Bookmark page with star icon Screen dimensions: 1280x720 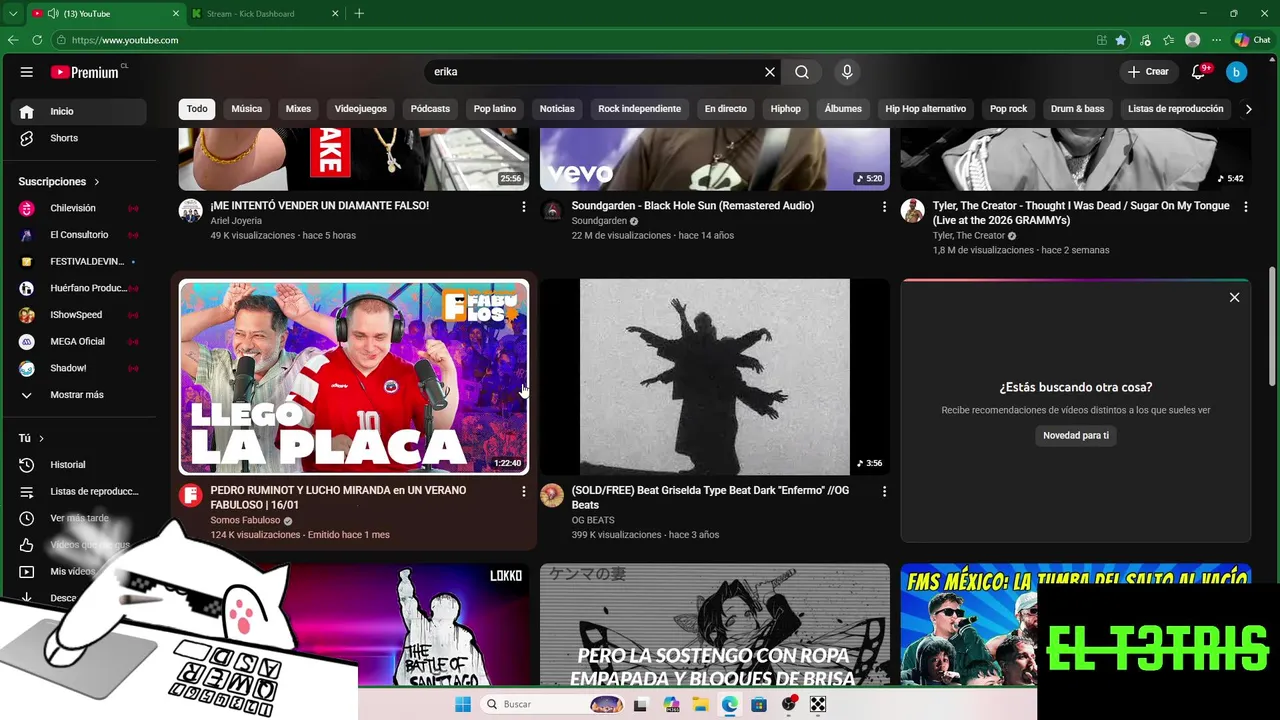[x=1121, y=40]
